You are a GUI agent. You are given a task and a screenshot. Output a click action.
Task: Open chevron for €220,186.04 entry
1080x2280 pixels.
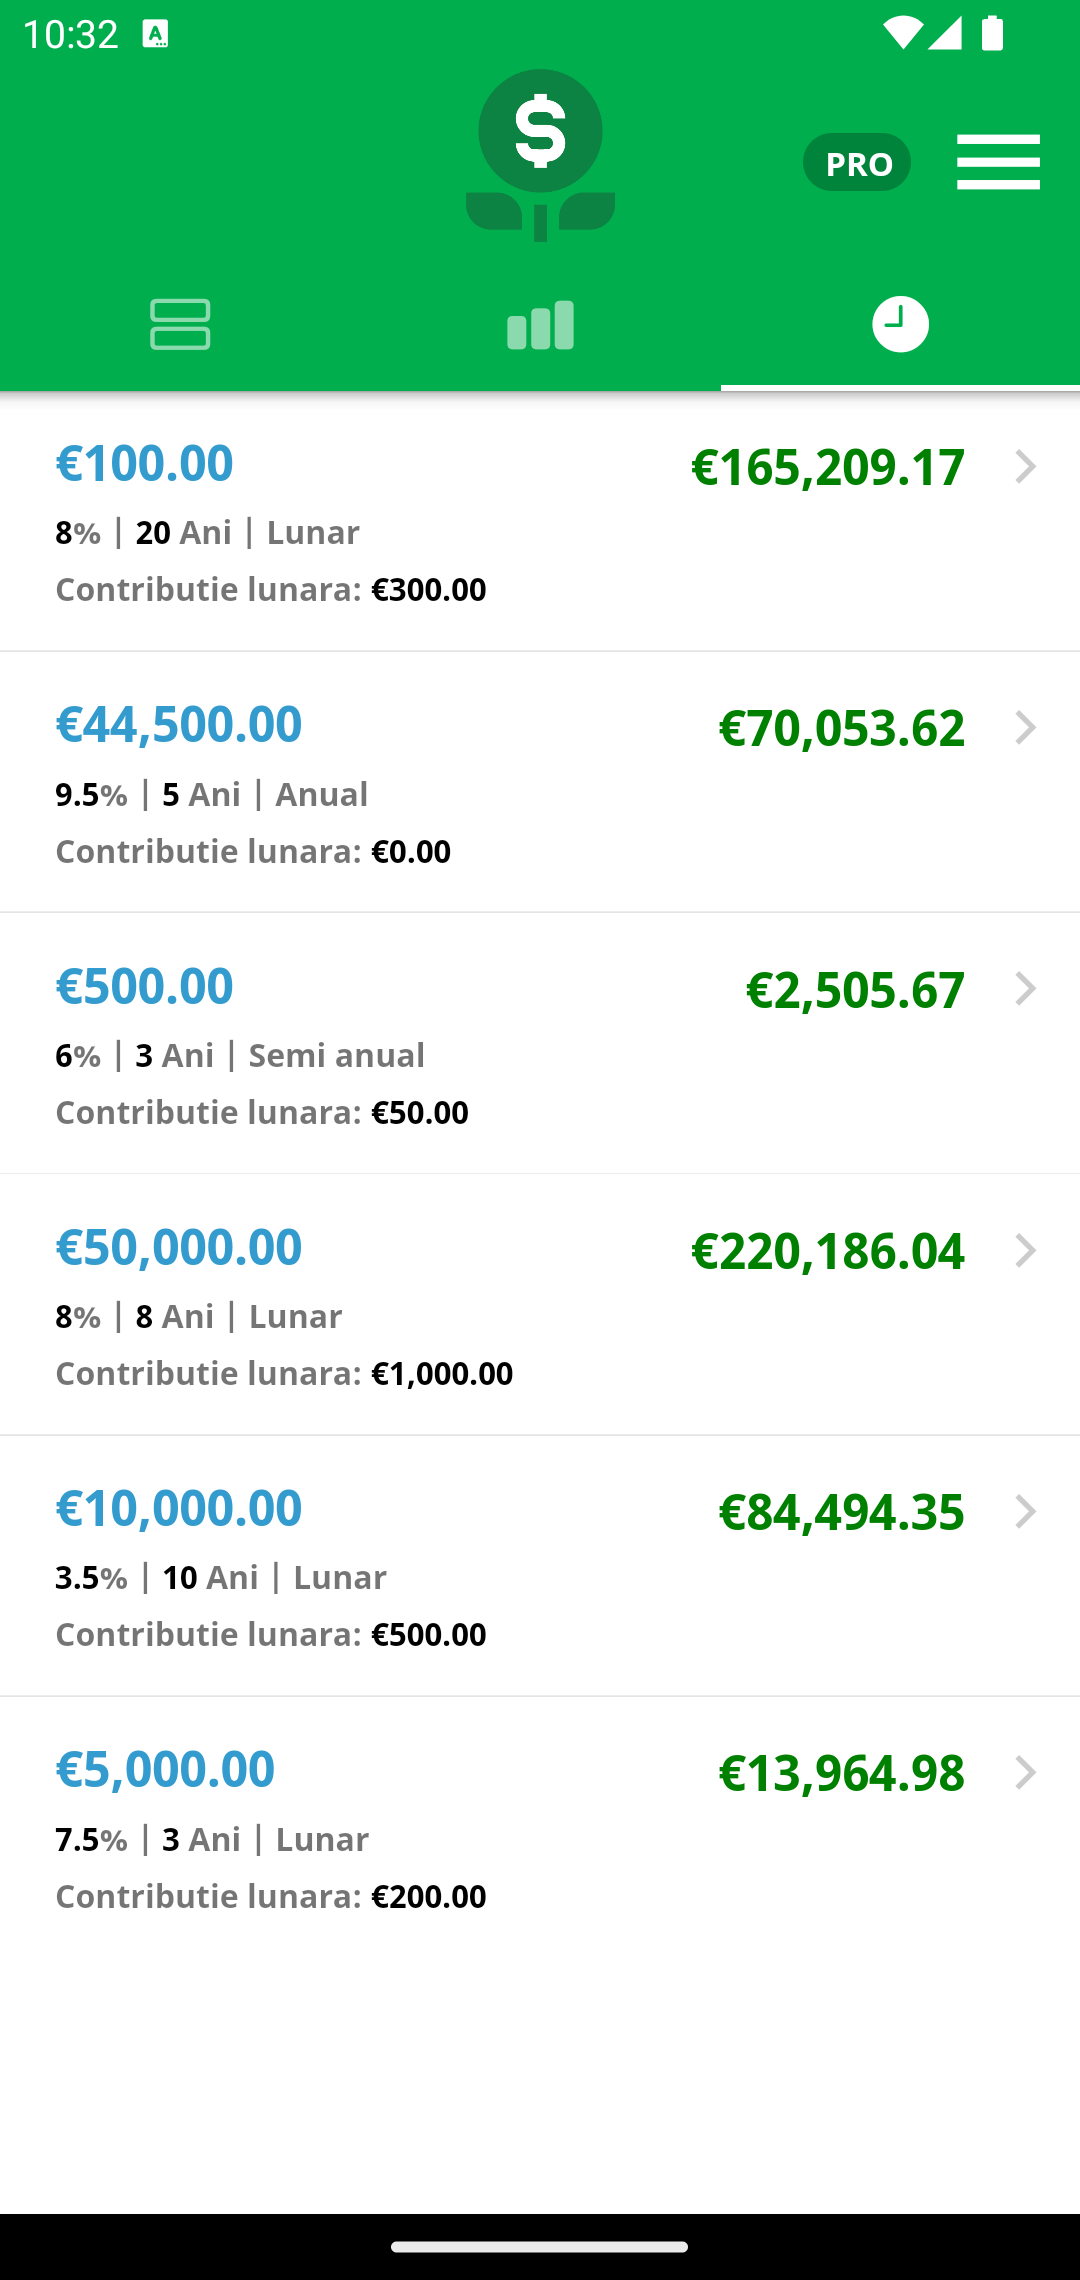(x=1025, y=1251)
